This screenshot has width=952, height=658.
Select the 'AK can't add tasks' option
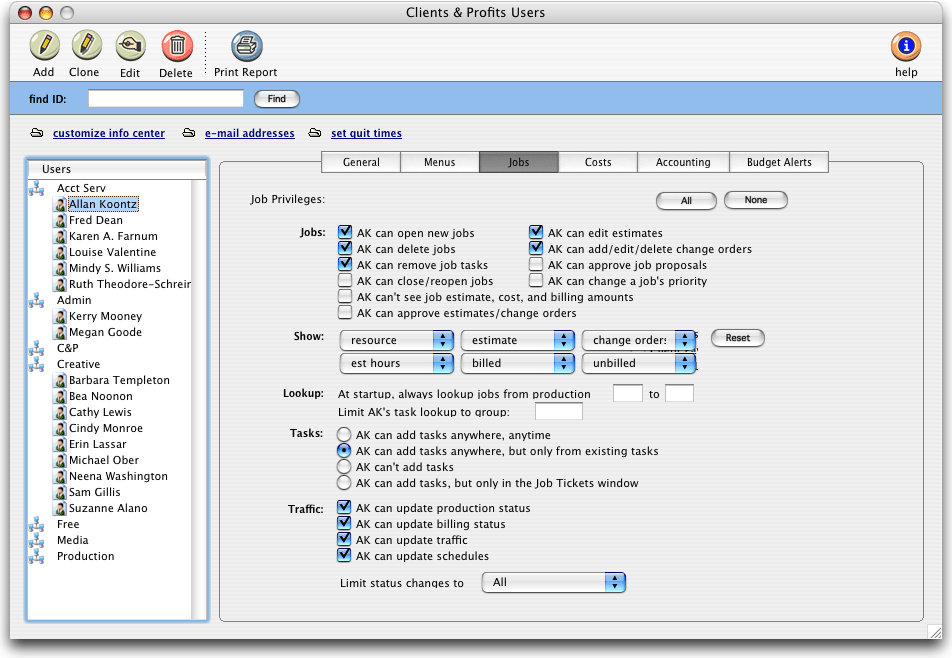pos(344,467)
